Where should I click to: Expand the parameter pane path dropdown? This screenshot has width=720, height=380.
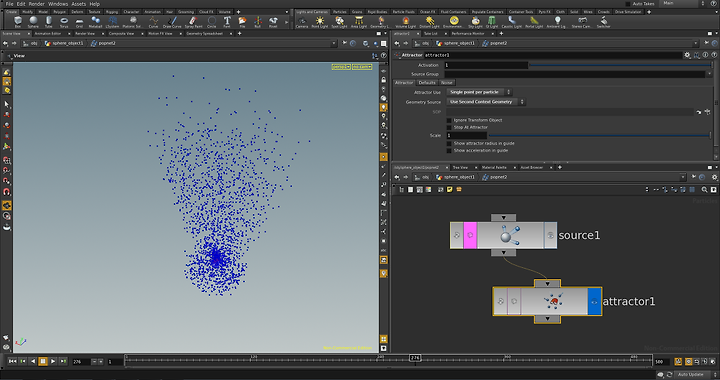click(695, 43)
